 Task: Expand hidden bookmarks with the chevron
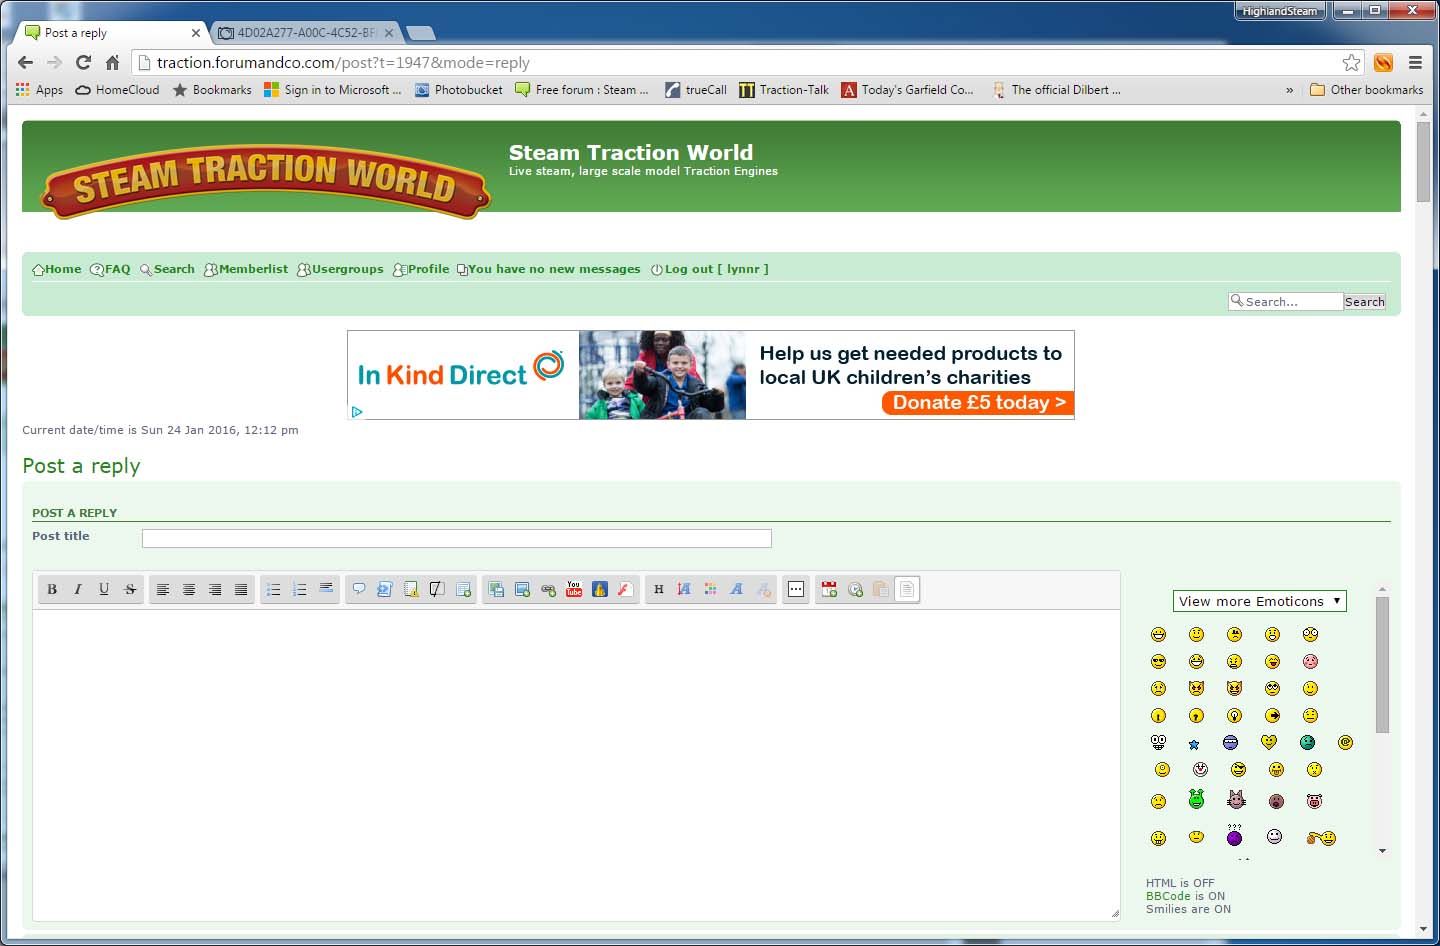[1289, 90]
